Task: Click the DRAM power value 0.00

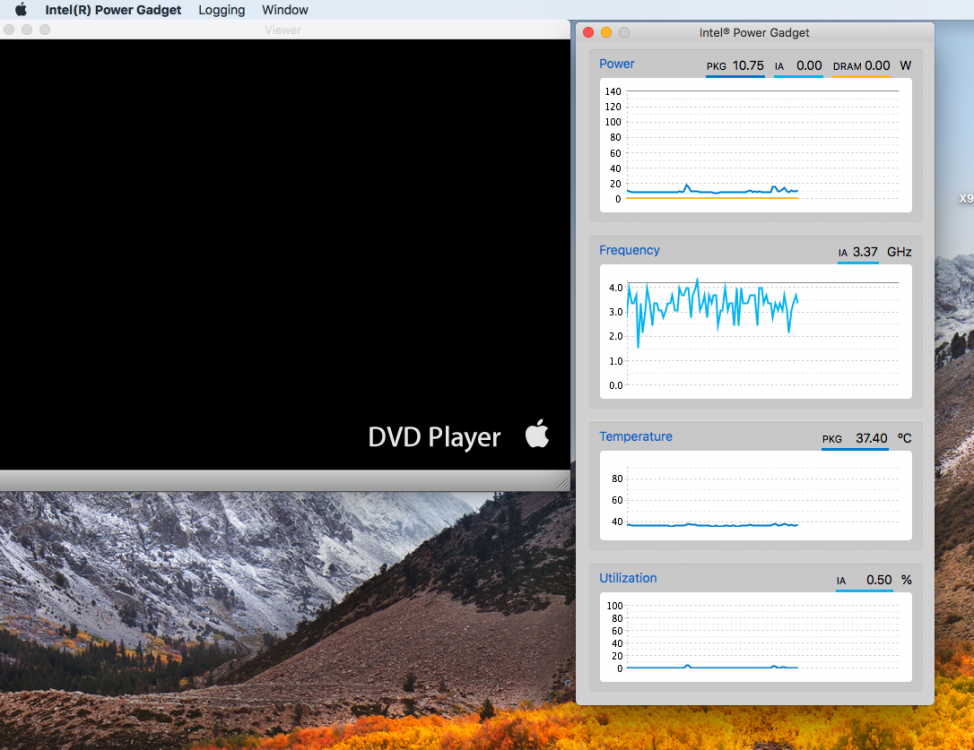Action: tap(877, 65)
